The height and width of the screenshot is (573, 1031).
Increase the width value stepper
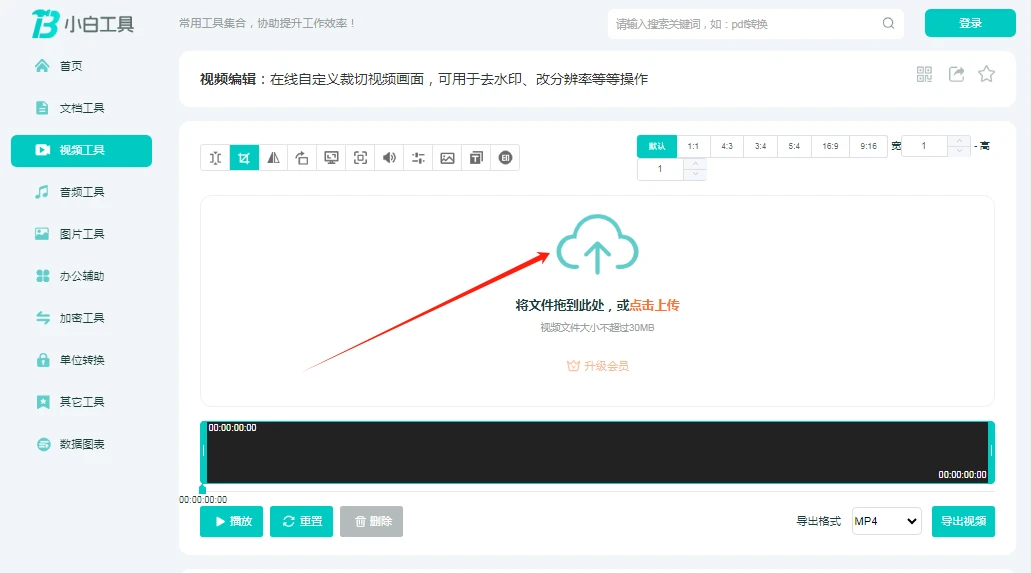pos(959,141)
